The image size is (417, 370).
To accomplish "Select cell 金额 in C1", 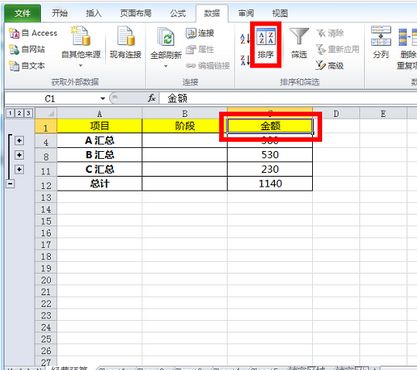I will click(x=270, y=126).
